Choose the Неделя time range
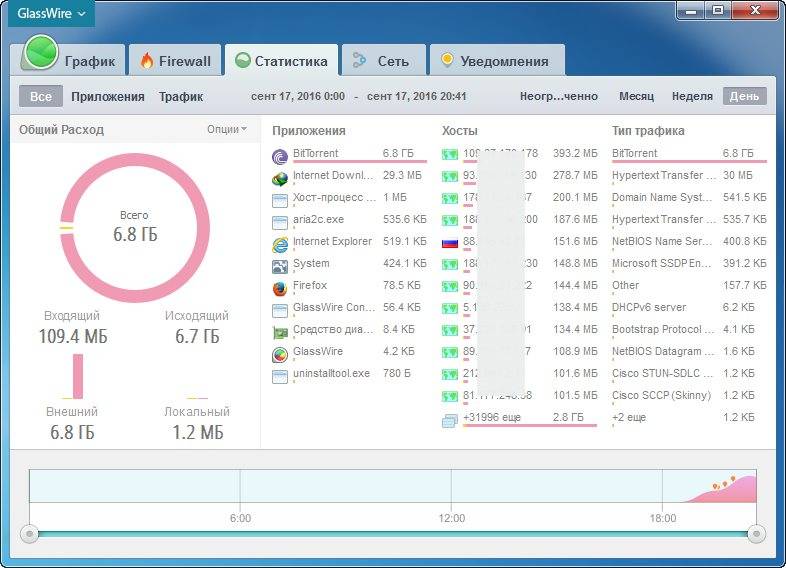 point(692,96)
